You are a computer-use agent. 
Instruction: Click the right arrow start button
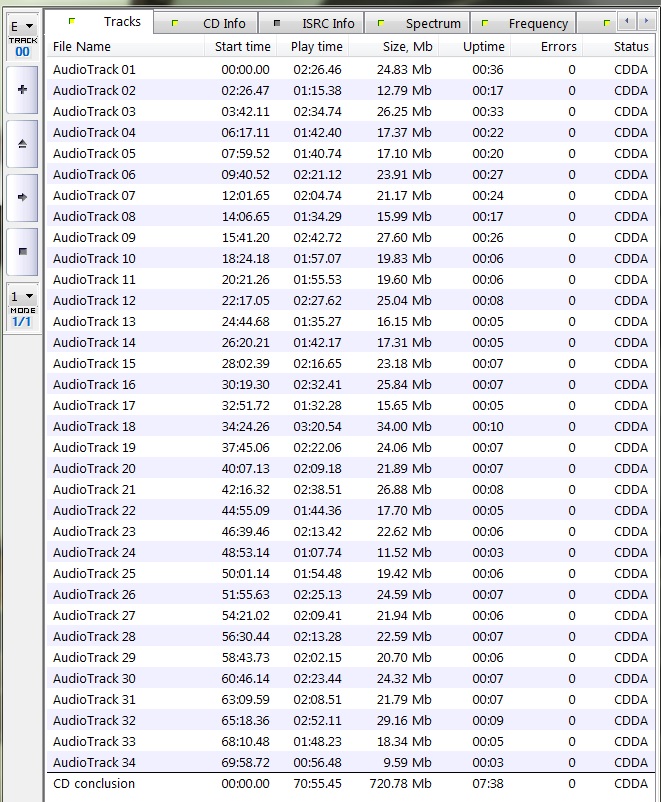tap(22, 197)
